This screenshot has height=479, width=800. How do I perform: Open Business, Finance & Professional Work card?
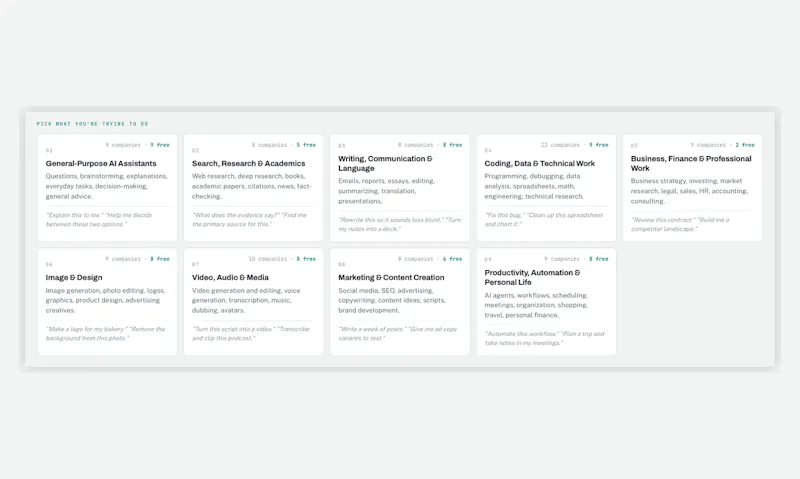coord(692,188)
